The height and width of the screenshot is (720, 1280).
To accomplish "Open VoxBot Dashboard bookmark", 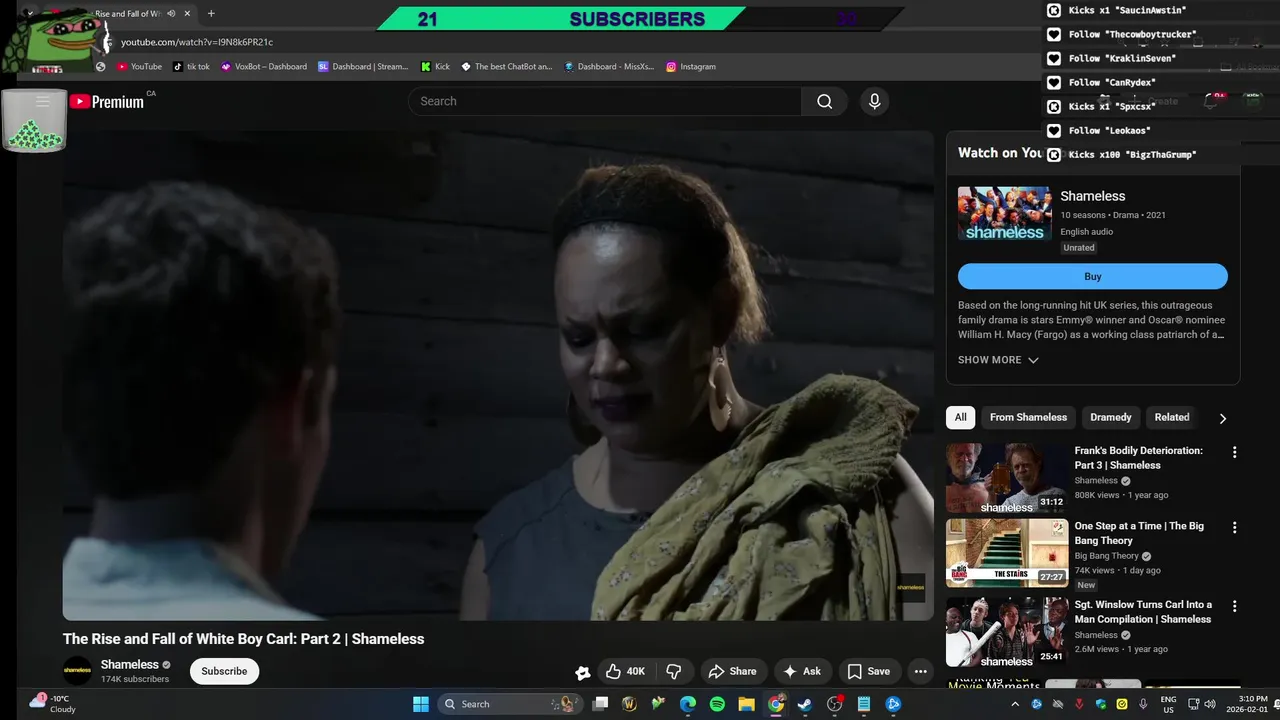I will pos(264,66).
